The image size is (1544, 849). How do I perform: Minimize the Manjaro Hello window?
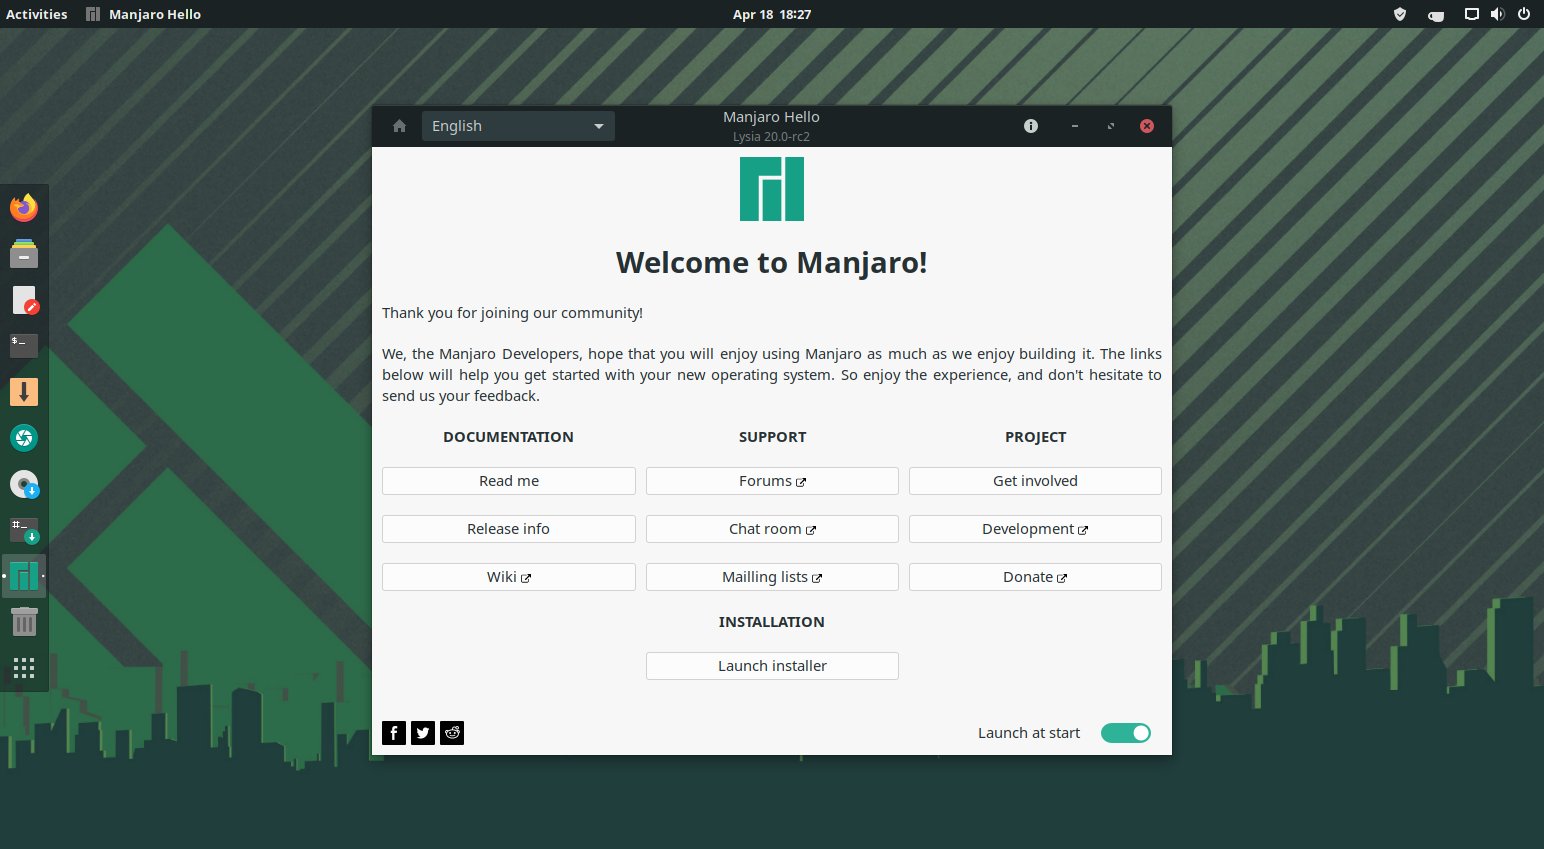(1075, 126)
